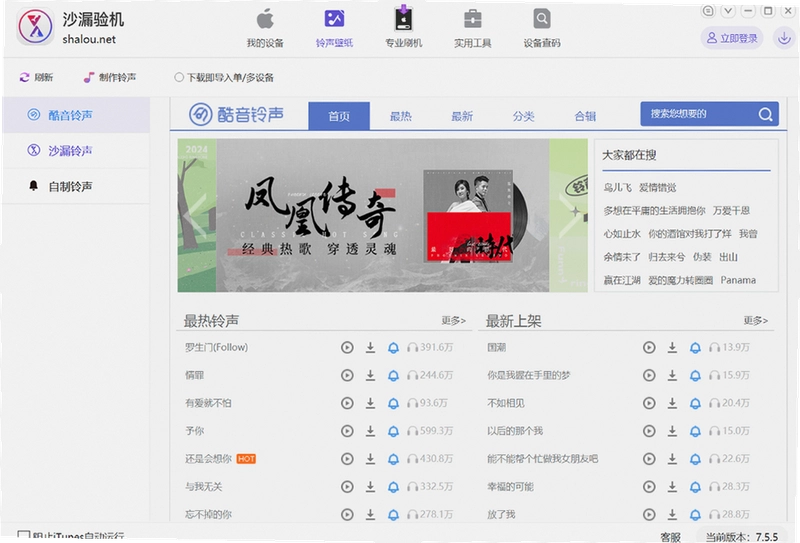The height and width of the screenshot is (543, 800).
Task: Search trending term 鸟儿飞
Action: 617,187
